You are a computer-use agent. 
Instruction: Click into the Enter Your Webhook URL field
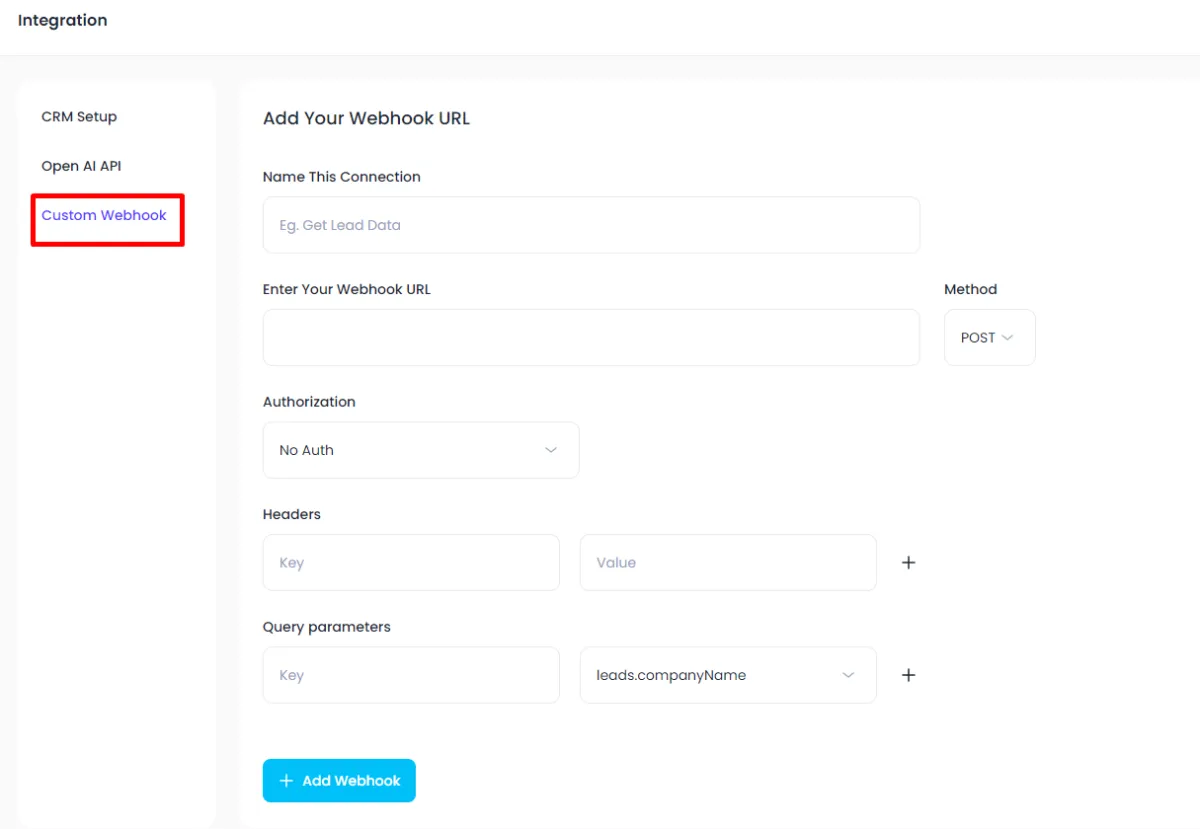click(x=590, y=338)
